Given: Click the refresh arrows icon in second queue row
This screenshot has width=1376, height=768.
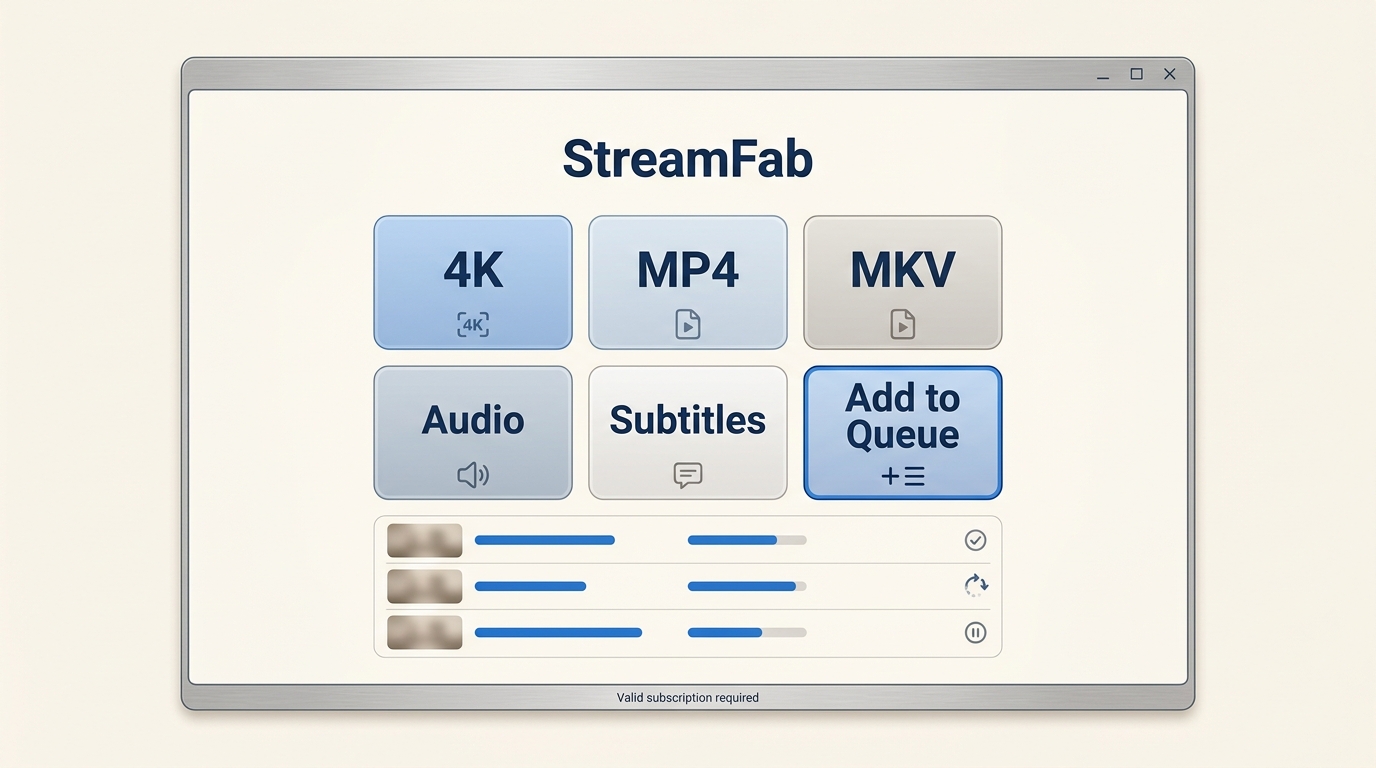Looking at the screenshot, I should (x=975, y=586).
